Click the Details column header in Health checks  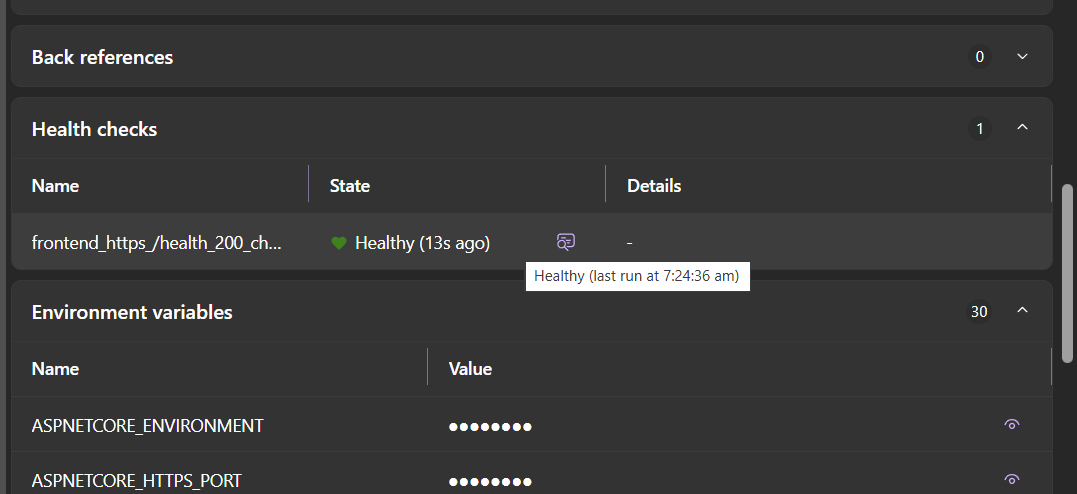point(654,186)
